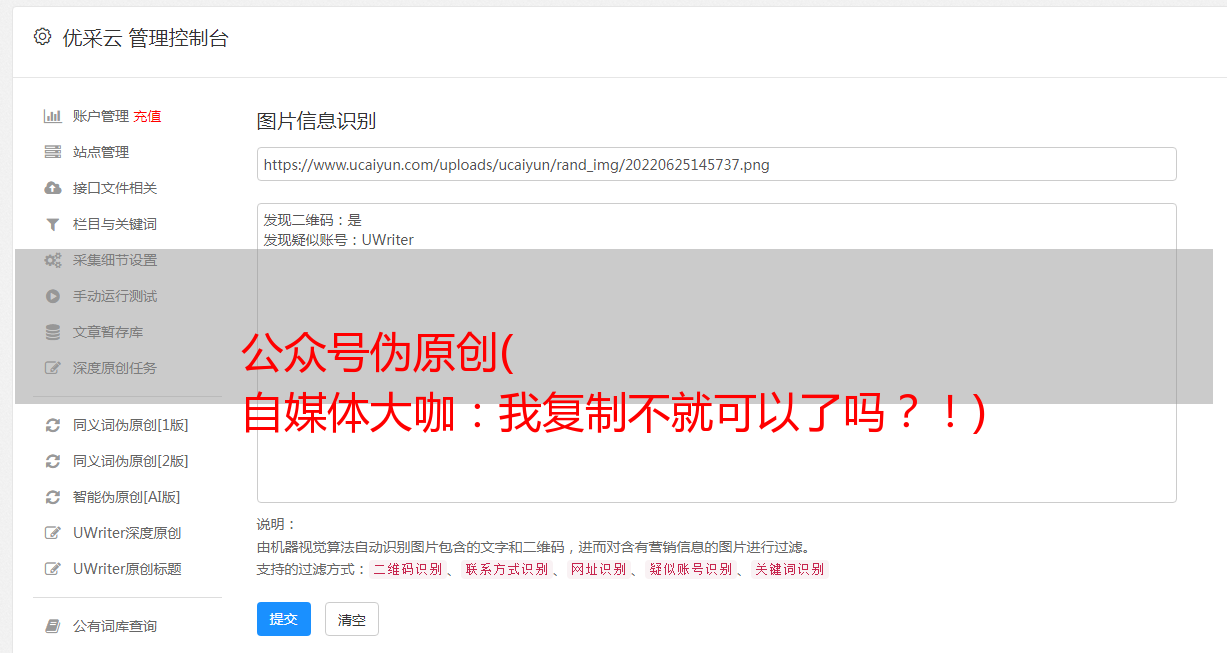Open 文章暂存库 menu item
This screenshot has width=1227, height=653.
[108, 332]
